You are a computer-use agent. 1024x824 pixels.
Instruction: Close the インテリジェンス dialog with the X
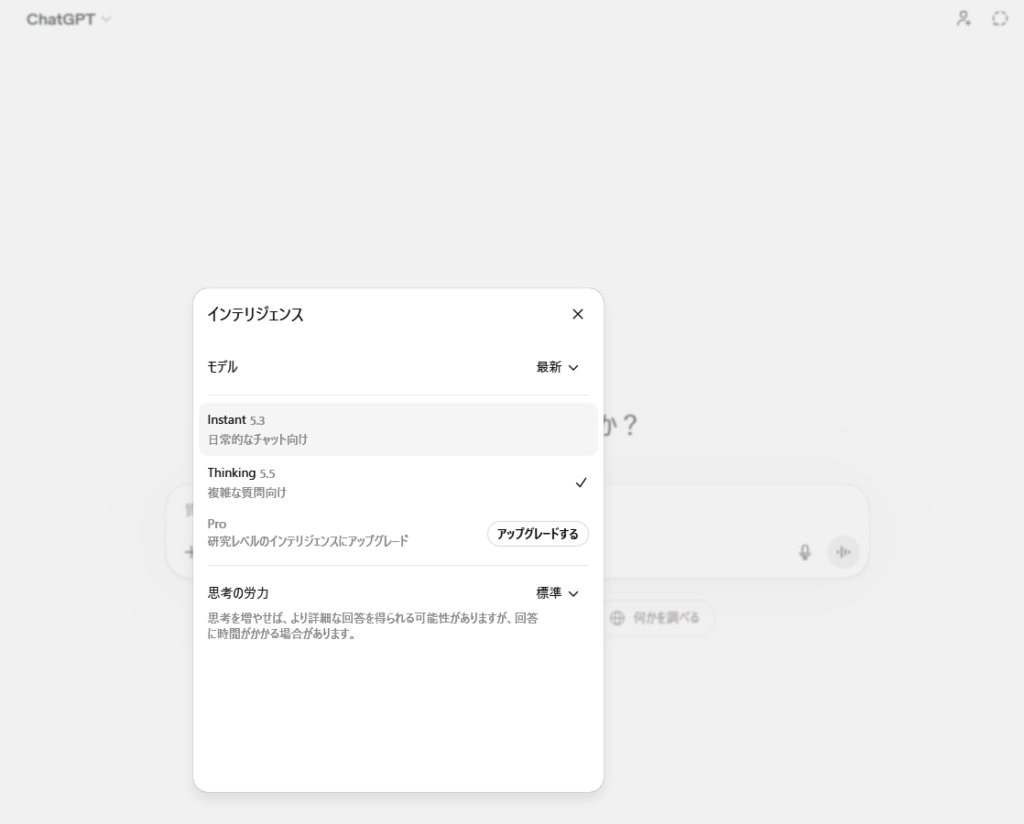click(x=577, y=314)
